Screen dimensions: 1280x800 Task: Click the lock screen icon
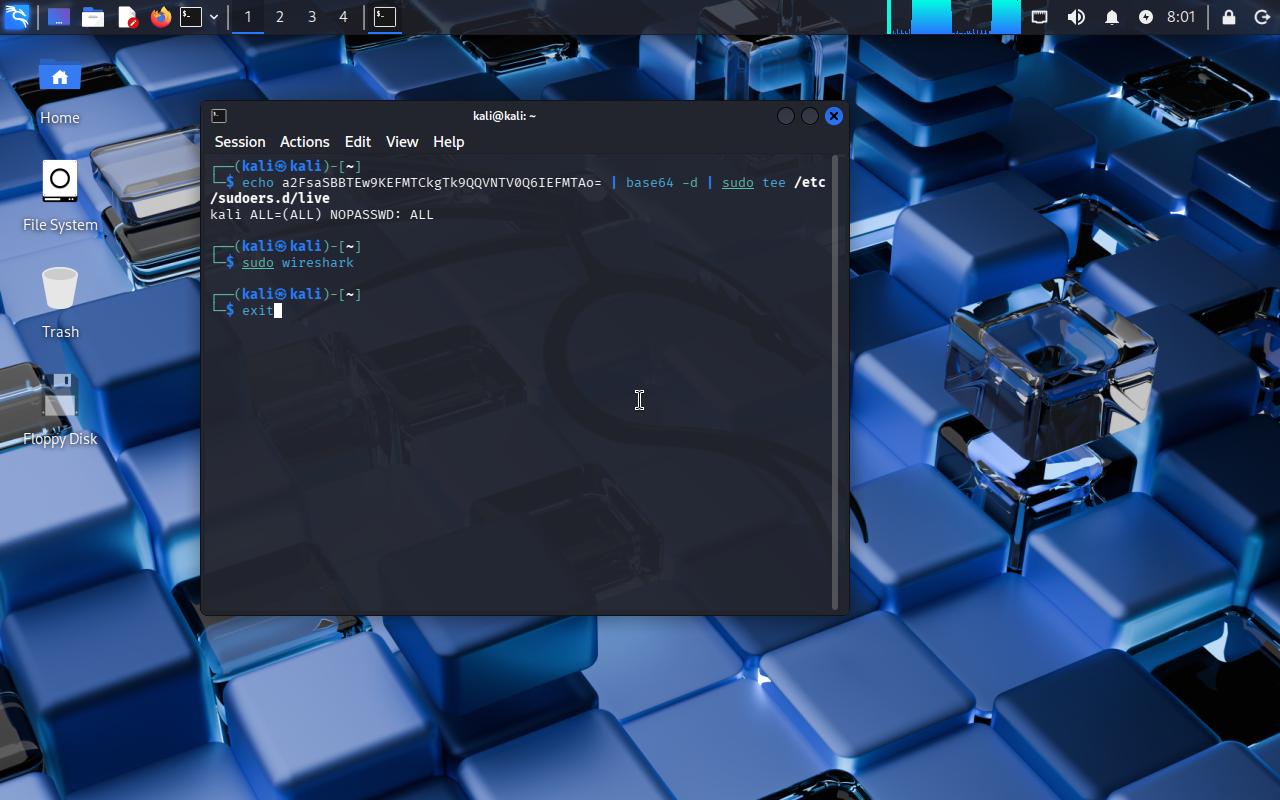pos(1228,17)
